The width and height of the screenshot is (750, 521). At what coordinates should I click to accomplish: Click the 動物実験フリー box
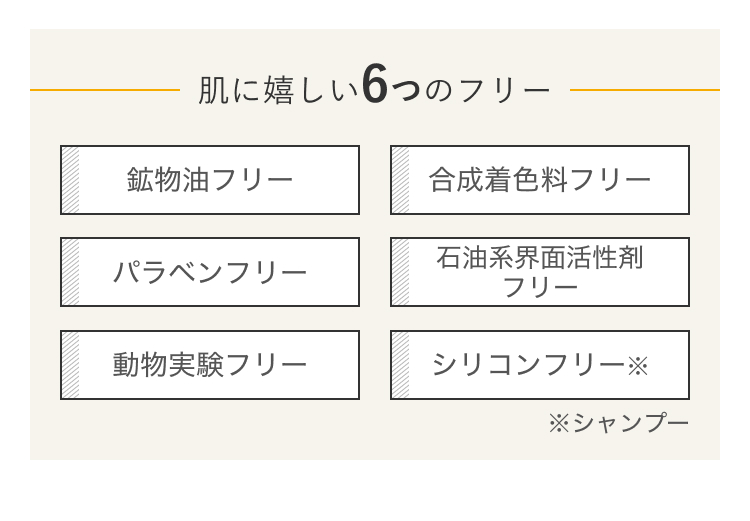click(x=210, y=365)
